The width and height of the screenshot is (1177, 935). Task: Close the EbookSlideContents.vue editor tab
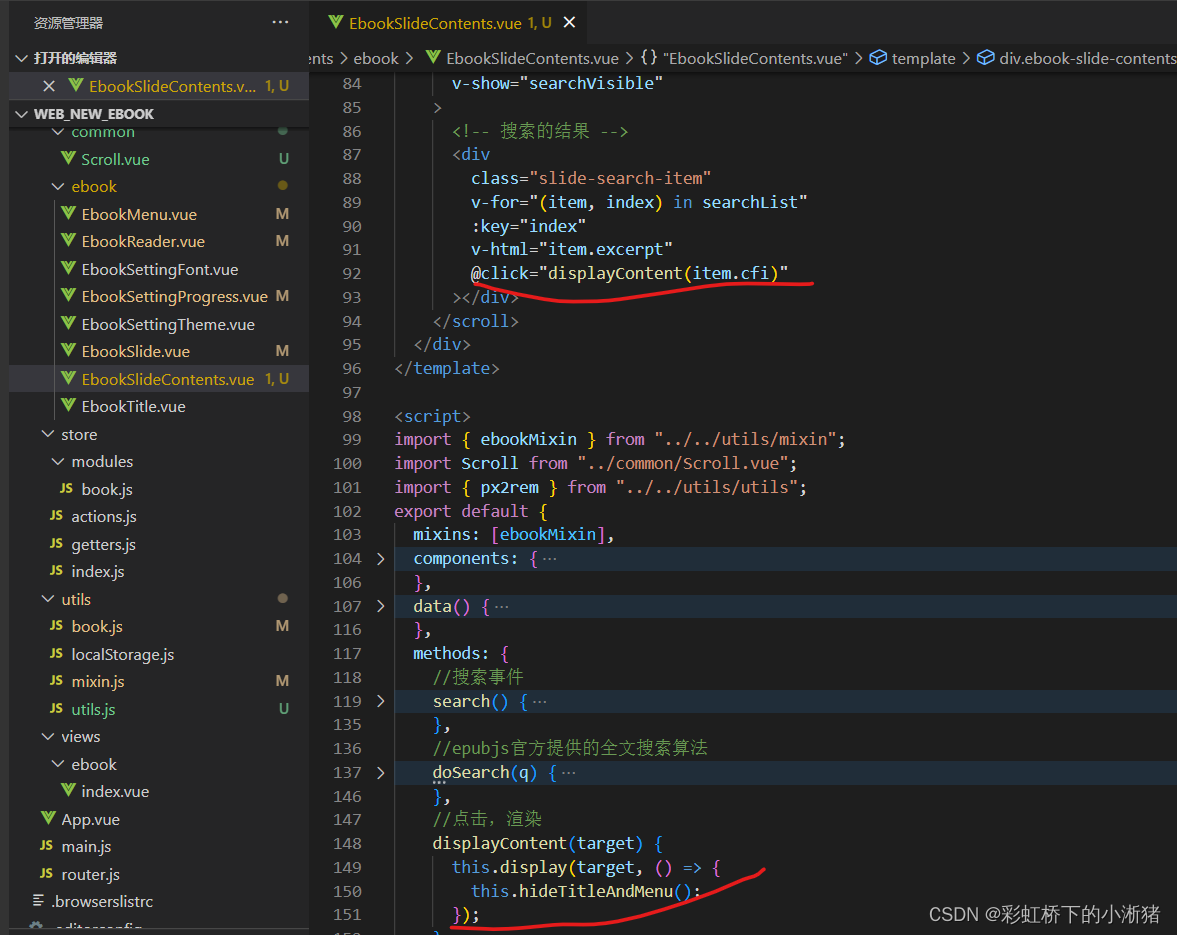click(x=570, y=23)
